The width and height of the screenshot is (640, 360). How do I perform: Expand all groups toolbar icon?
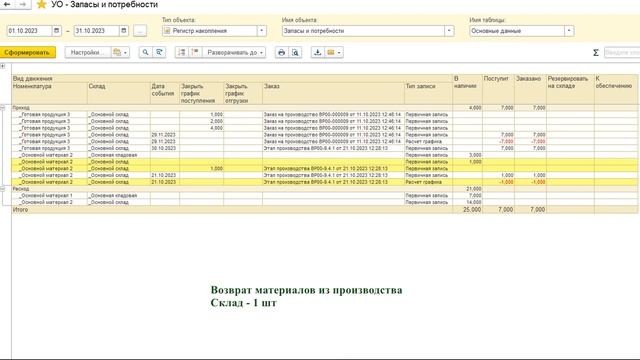pyautogui.click(x=182, y=52)
